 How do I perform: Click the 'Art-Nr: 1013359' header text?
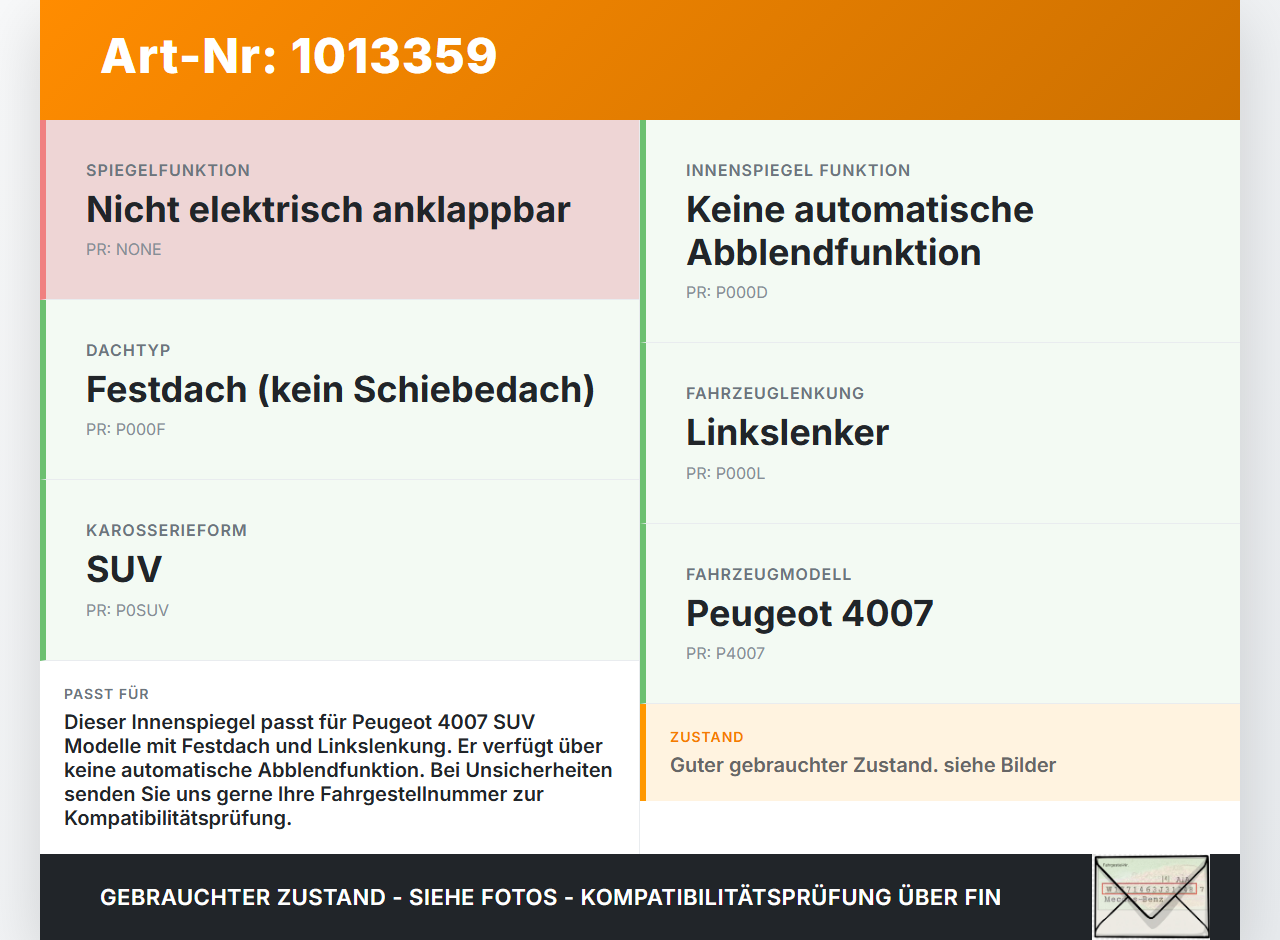pos(298,56)
